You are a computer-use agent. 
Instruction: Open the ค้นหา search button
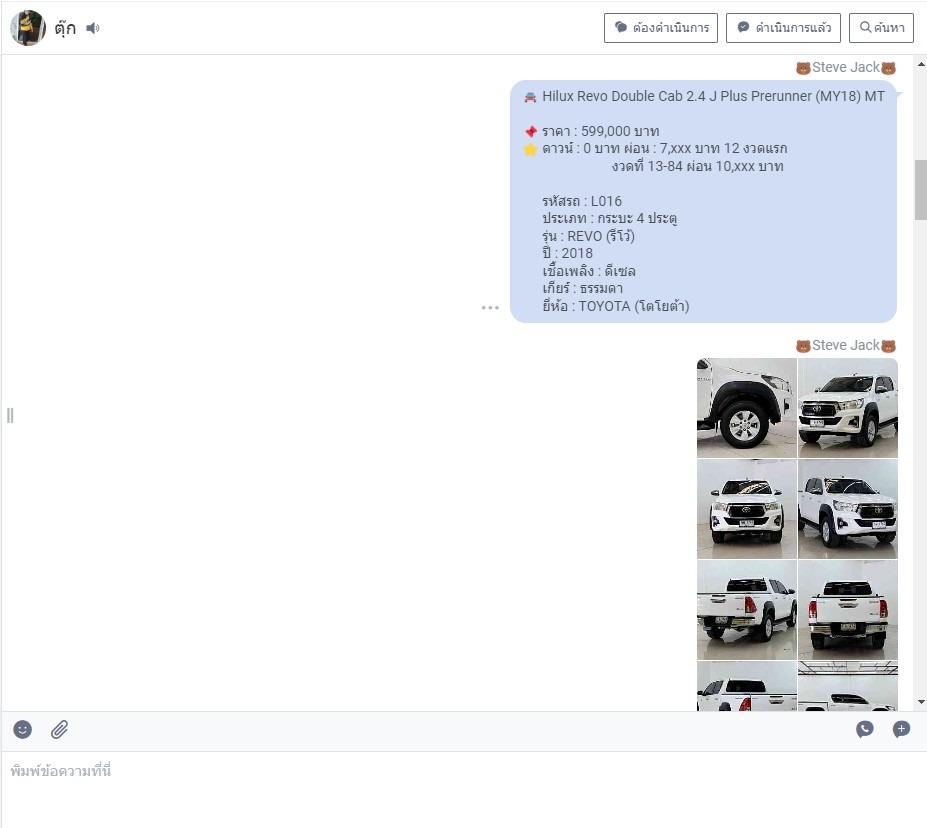(x=881, y=28)
